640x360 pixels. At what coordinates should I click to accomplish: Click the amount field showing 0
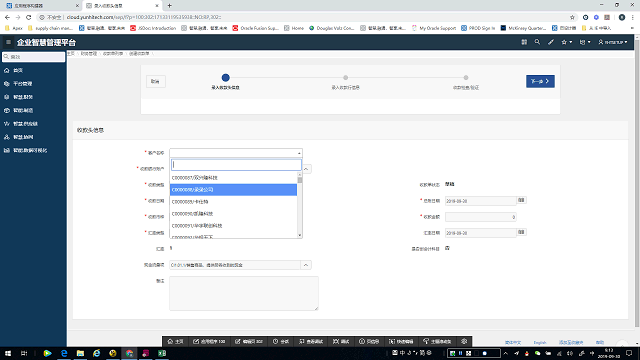[480, 217]
